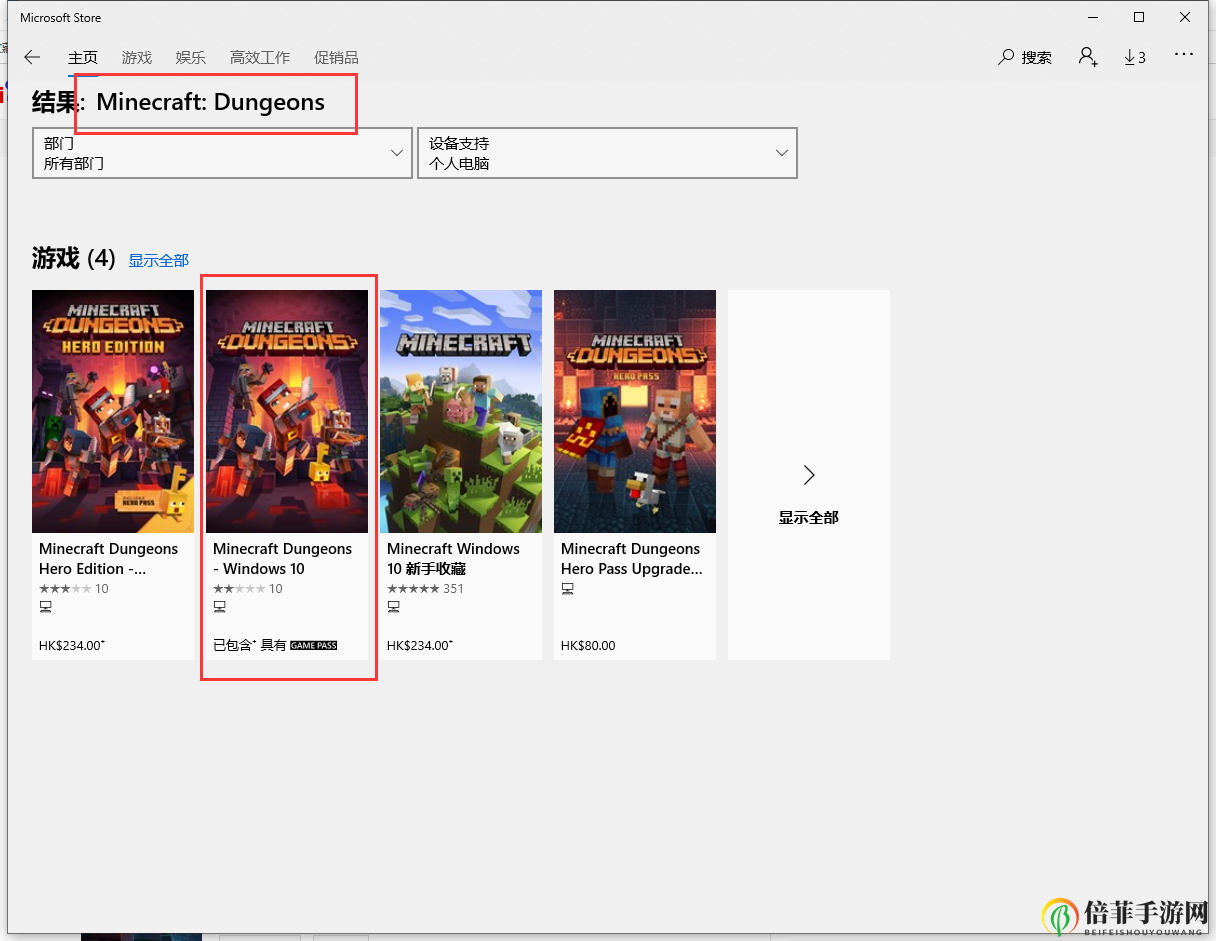Open downloads queue showing 3 items
Image resolution: width=1216 pixels, height=941 pixels.
1135,57
